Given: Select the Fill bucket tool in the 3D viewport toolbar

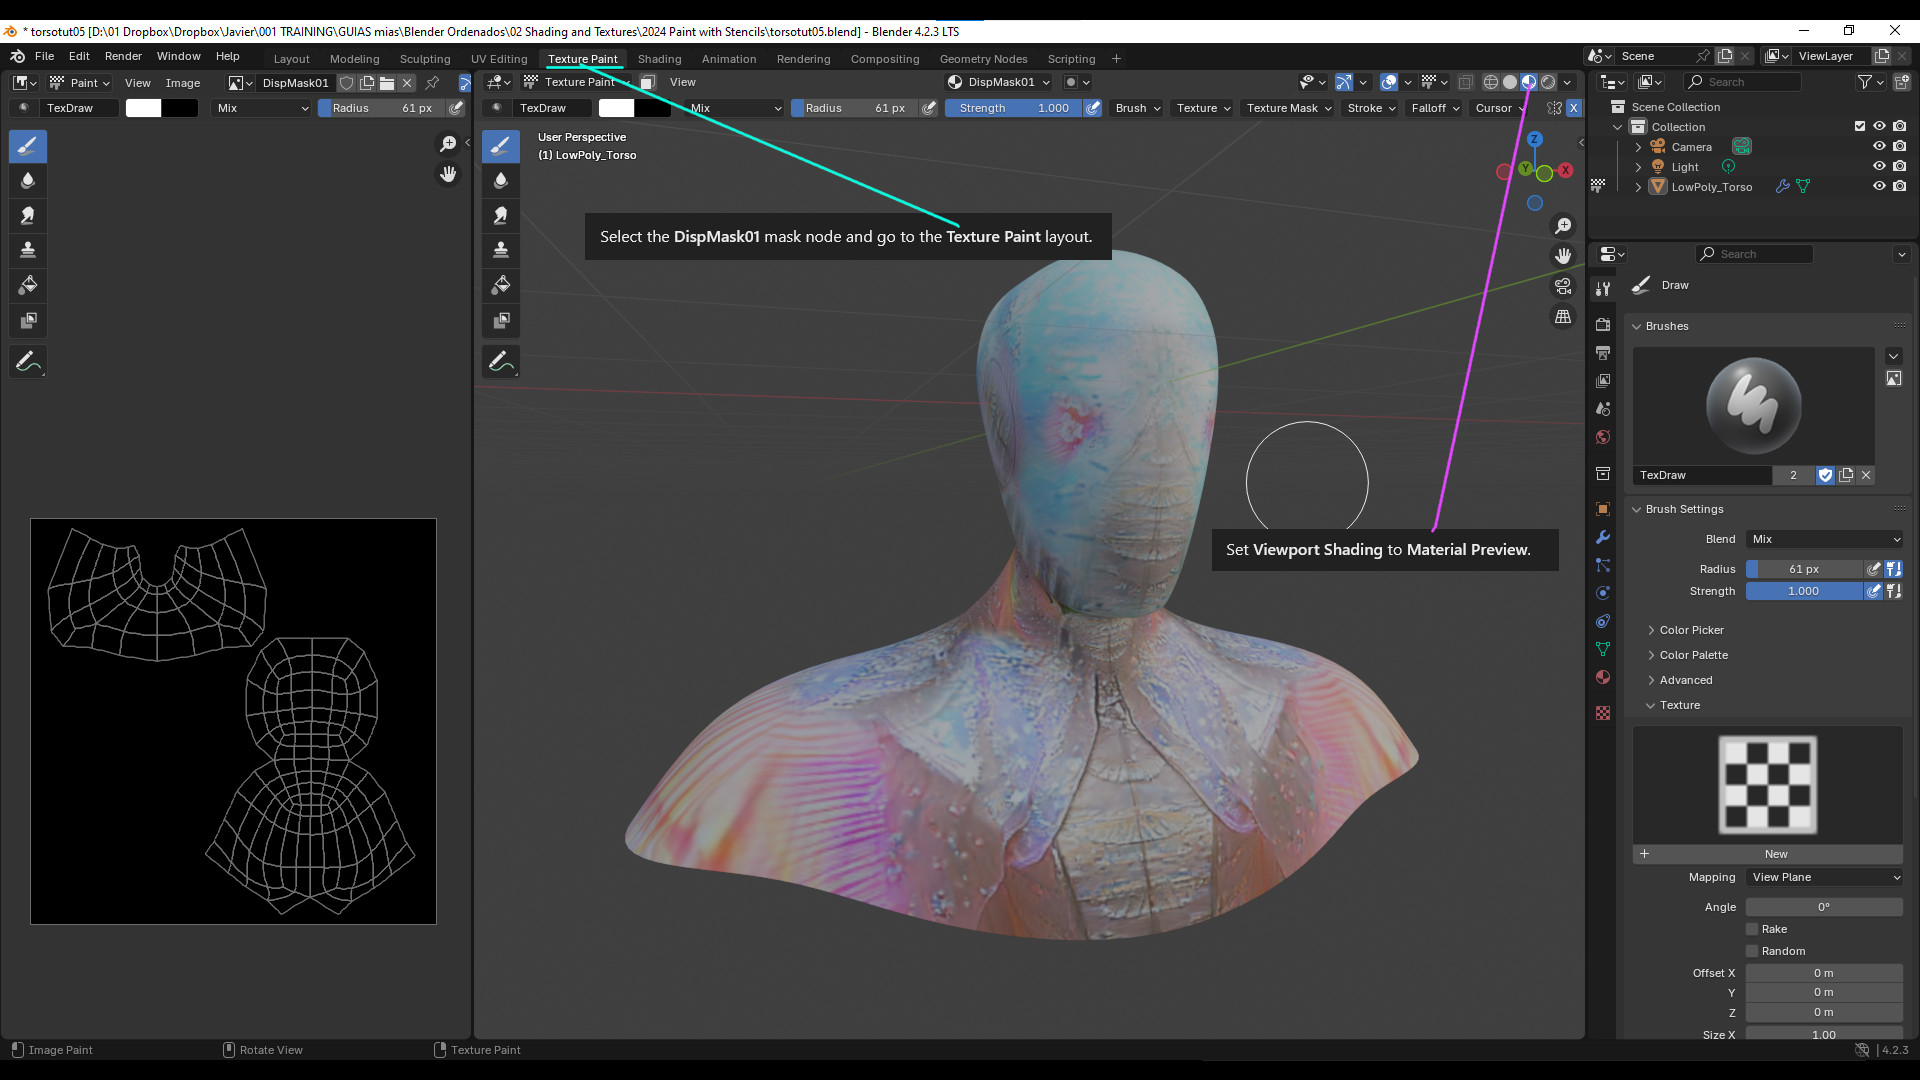Looking at the screenshot, I should 501,285.
